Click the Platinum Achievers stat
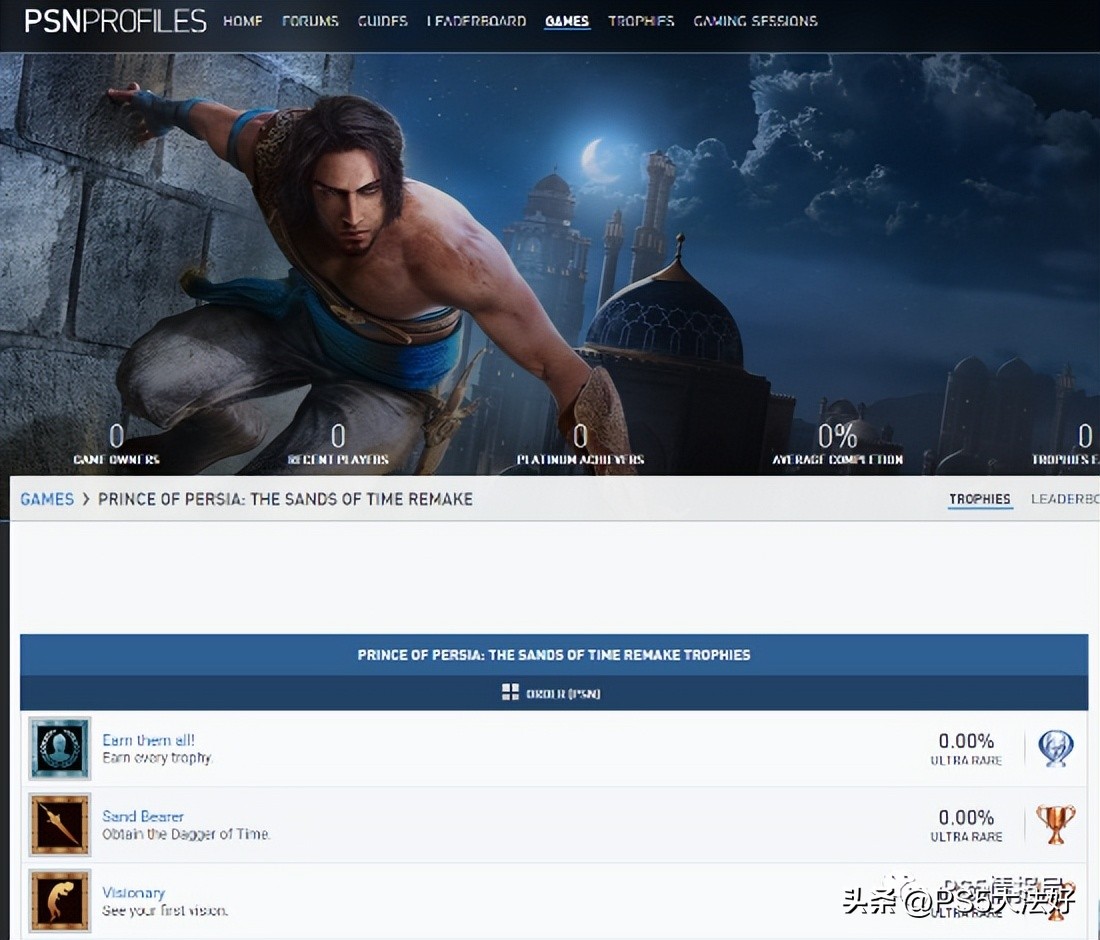Image resolution: width=1100 pixels, height=940 pixels. click(580, 445)
